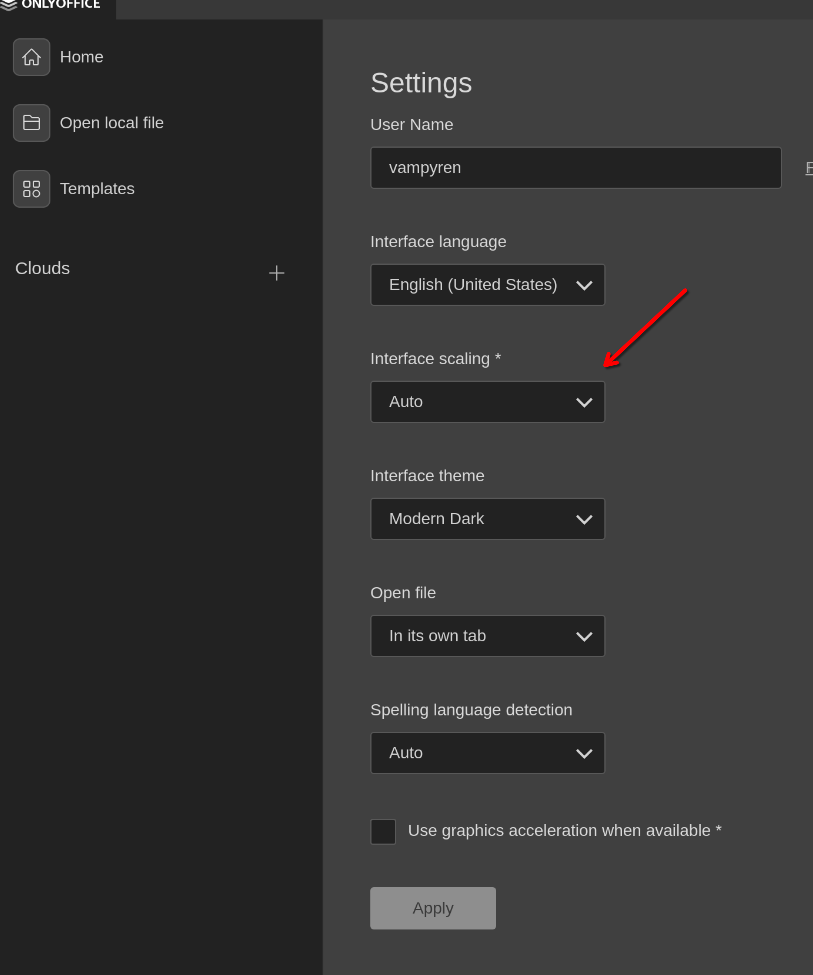Choose the 'Open local file' text label
The width and height of the screenshot is (813, 975).
click(x=112, y=123)
